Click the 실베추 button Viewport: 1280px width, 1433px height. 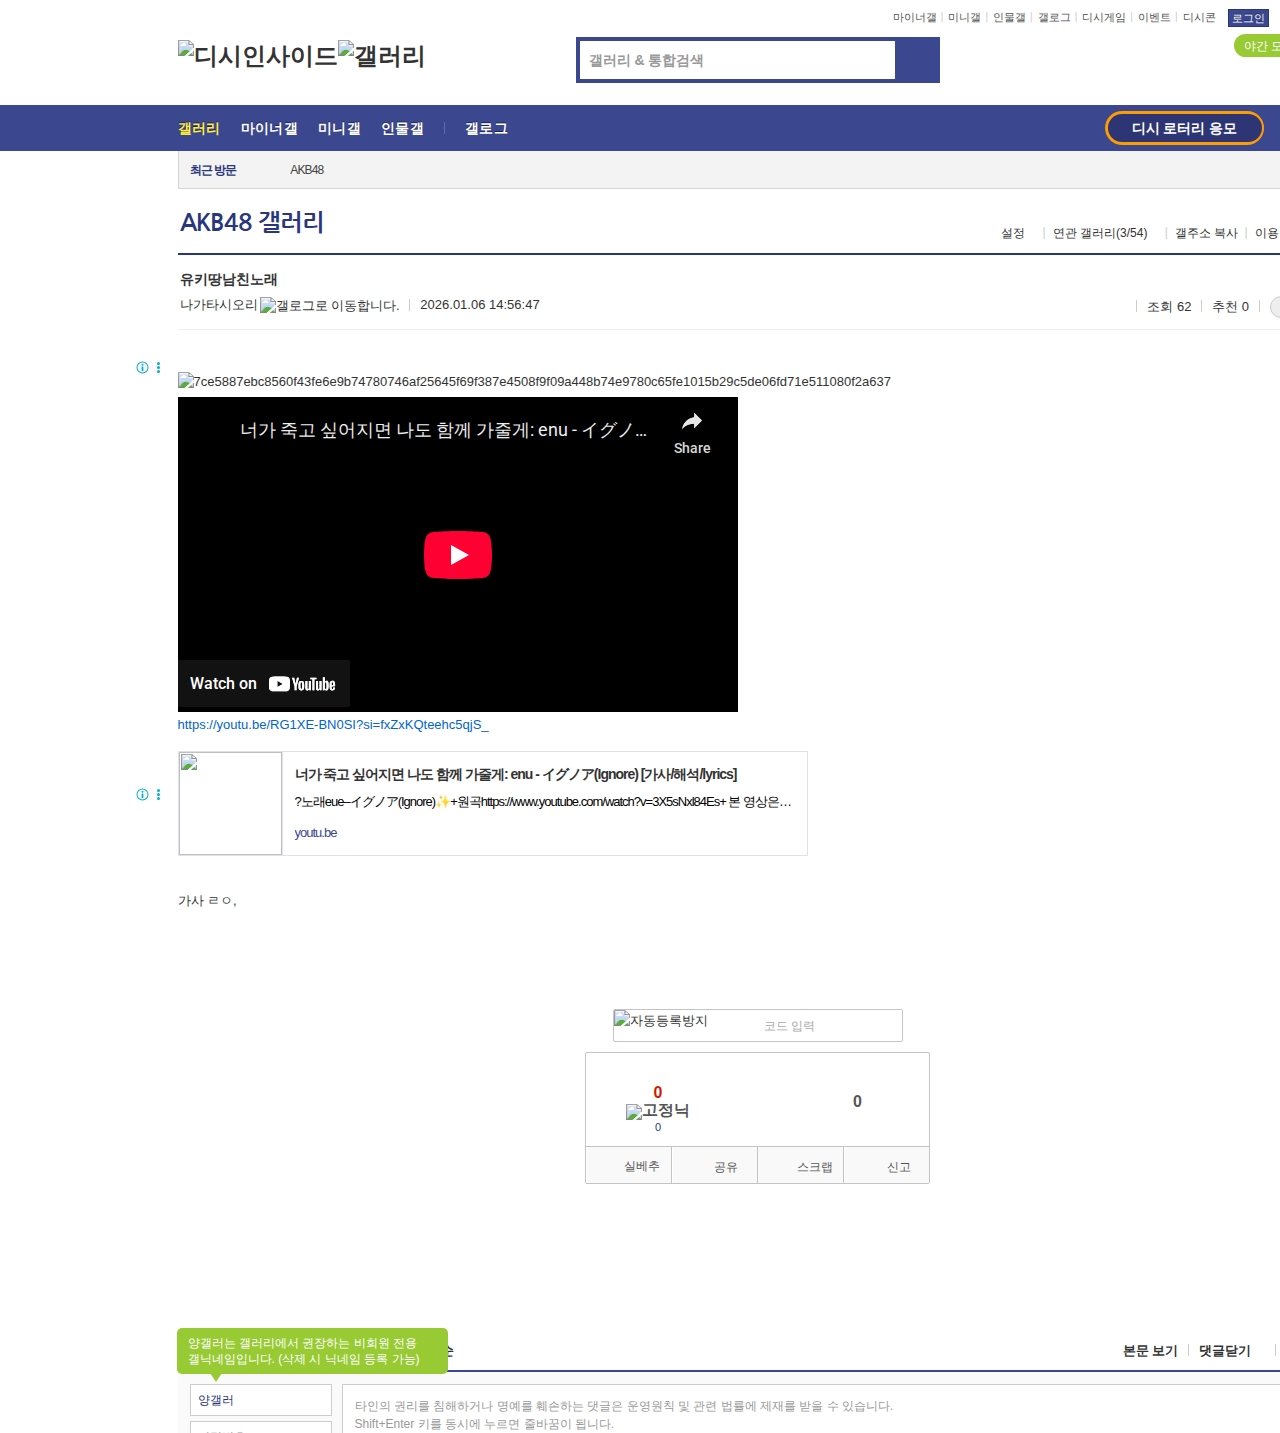click(x=641, y=1166)
